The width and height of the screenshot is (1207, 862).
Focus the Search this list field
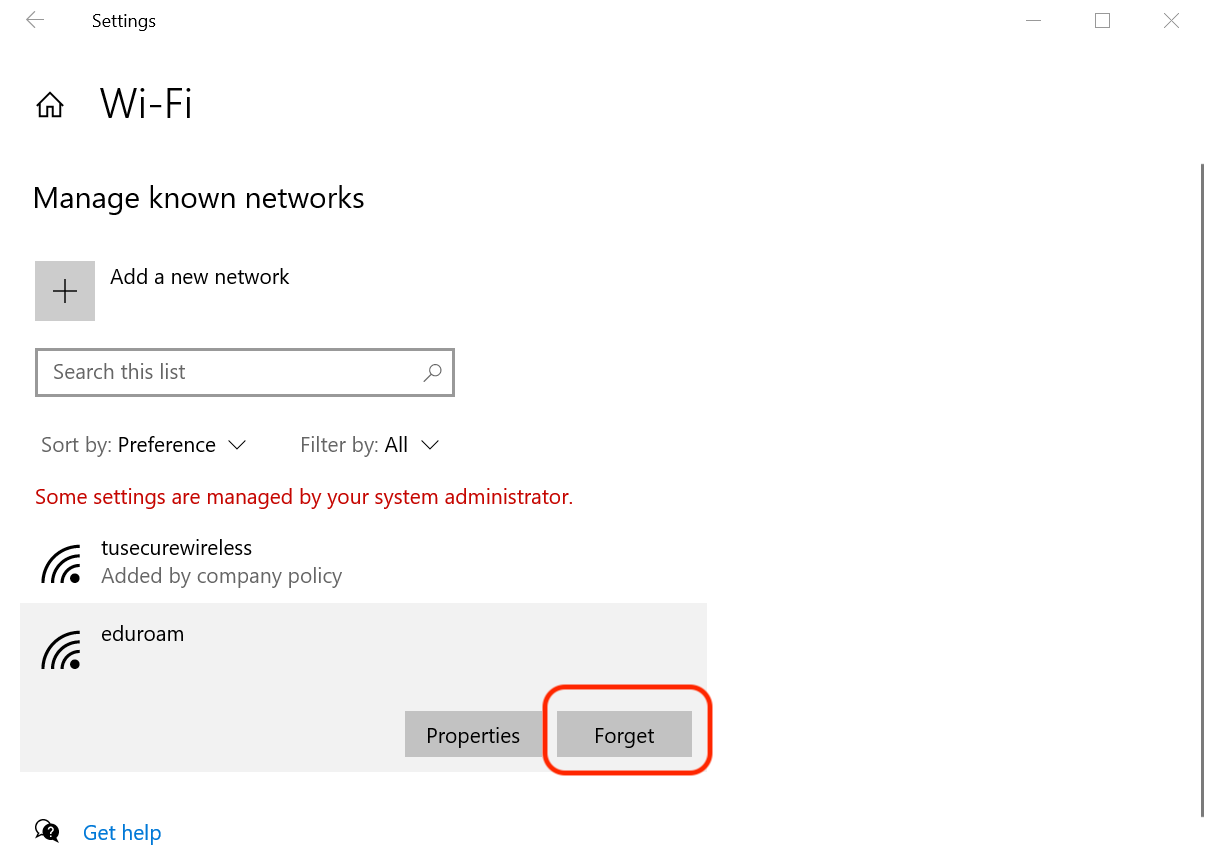(230, 372)
